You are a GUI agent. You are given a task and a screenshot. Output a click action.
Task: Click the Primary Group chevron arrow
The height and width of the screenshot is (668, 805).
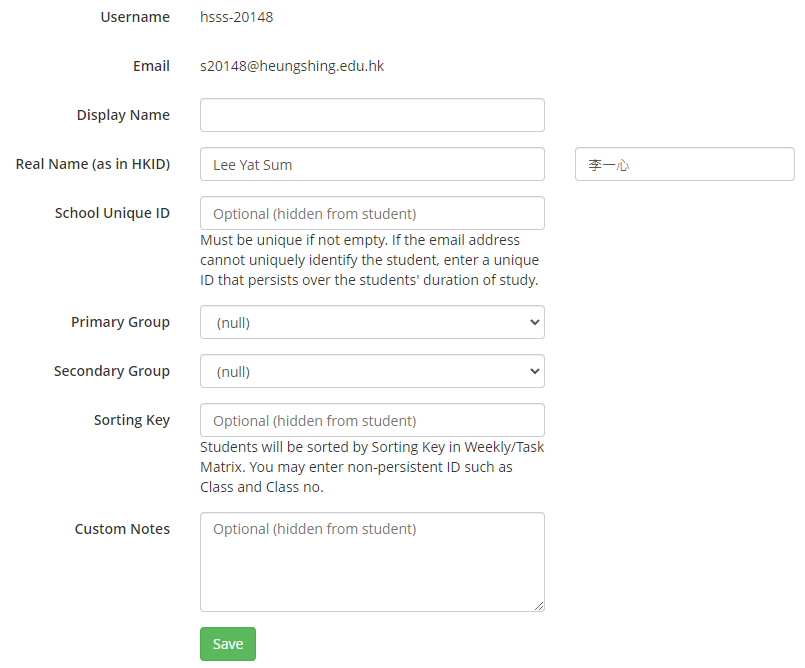tap(534, 322)
